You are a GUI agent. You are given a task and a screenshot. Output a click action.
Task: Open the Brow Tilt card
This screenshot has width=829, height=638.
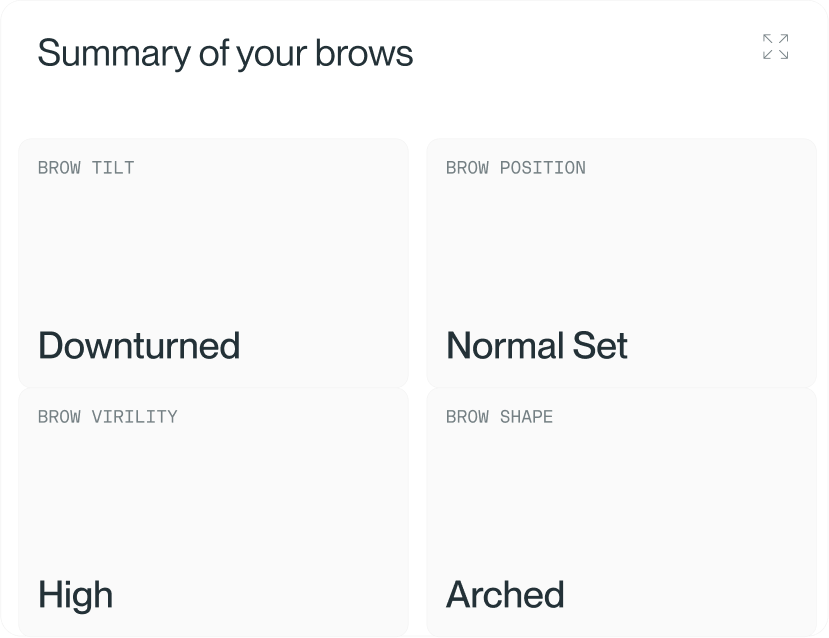[214, 263]
